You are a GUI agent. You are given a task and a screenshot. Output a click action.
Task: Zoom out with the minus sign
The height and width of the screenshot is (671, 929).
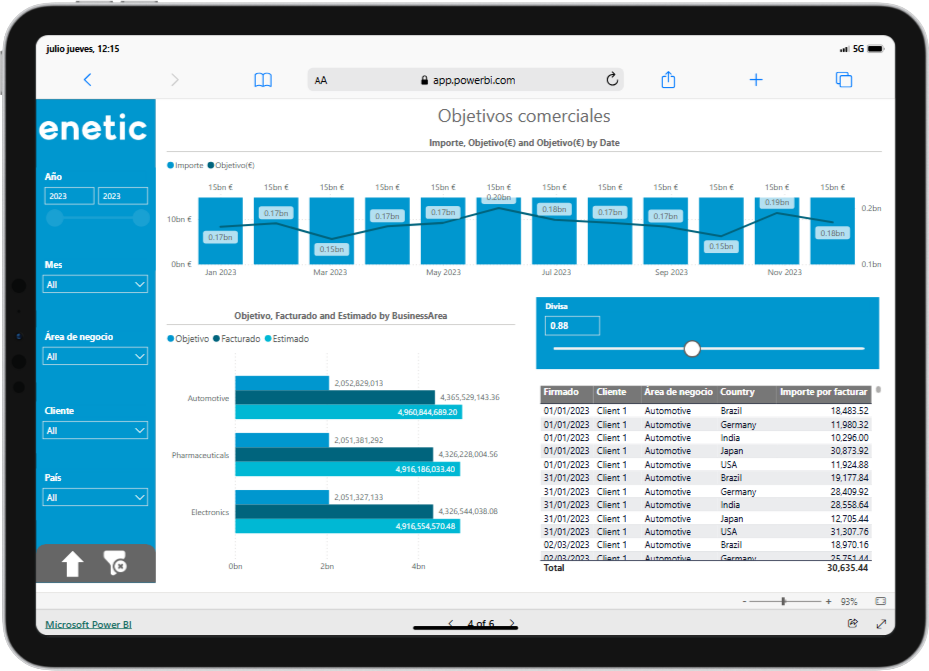click(x=744, y=602)
